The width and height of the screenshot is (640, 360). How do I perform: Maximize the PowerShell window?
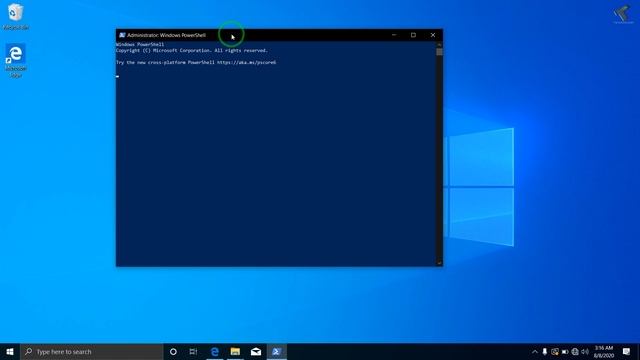click(413, 35)
